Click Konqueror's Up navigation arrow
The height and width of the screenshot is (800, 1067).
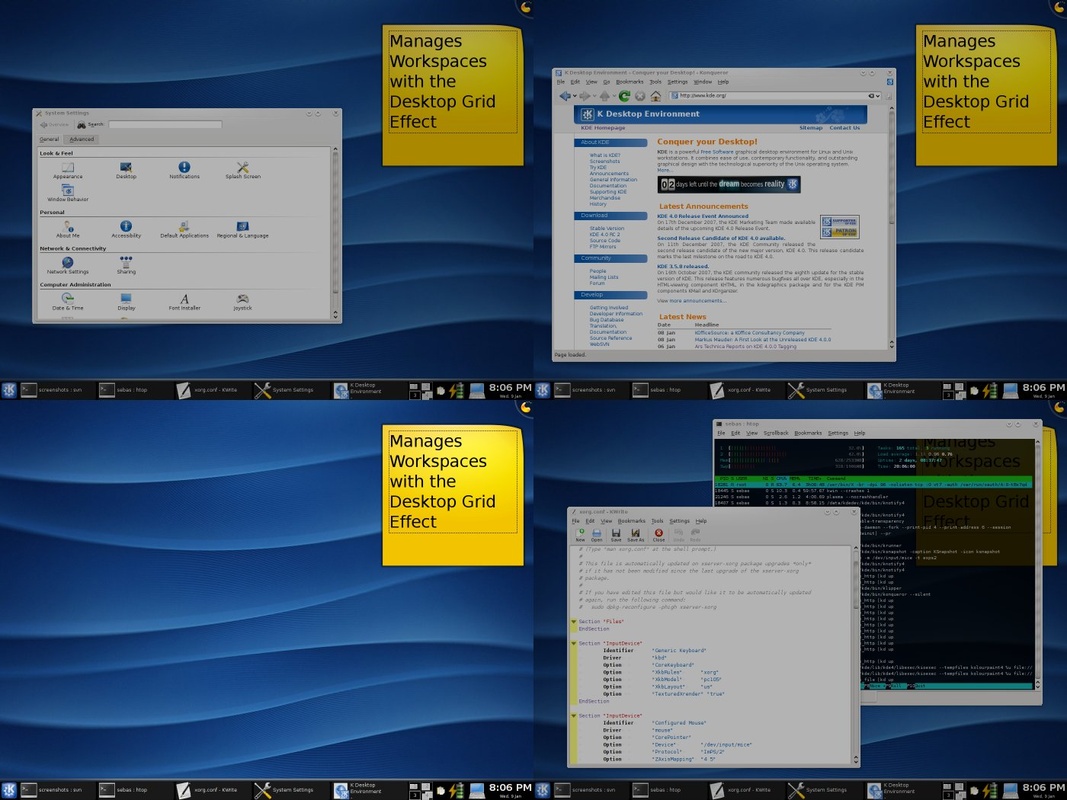[604, 96]
